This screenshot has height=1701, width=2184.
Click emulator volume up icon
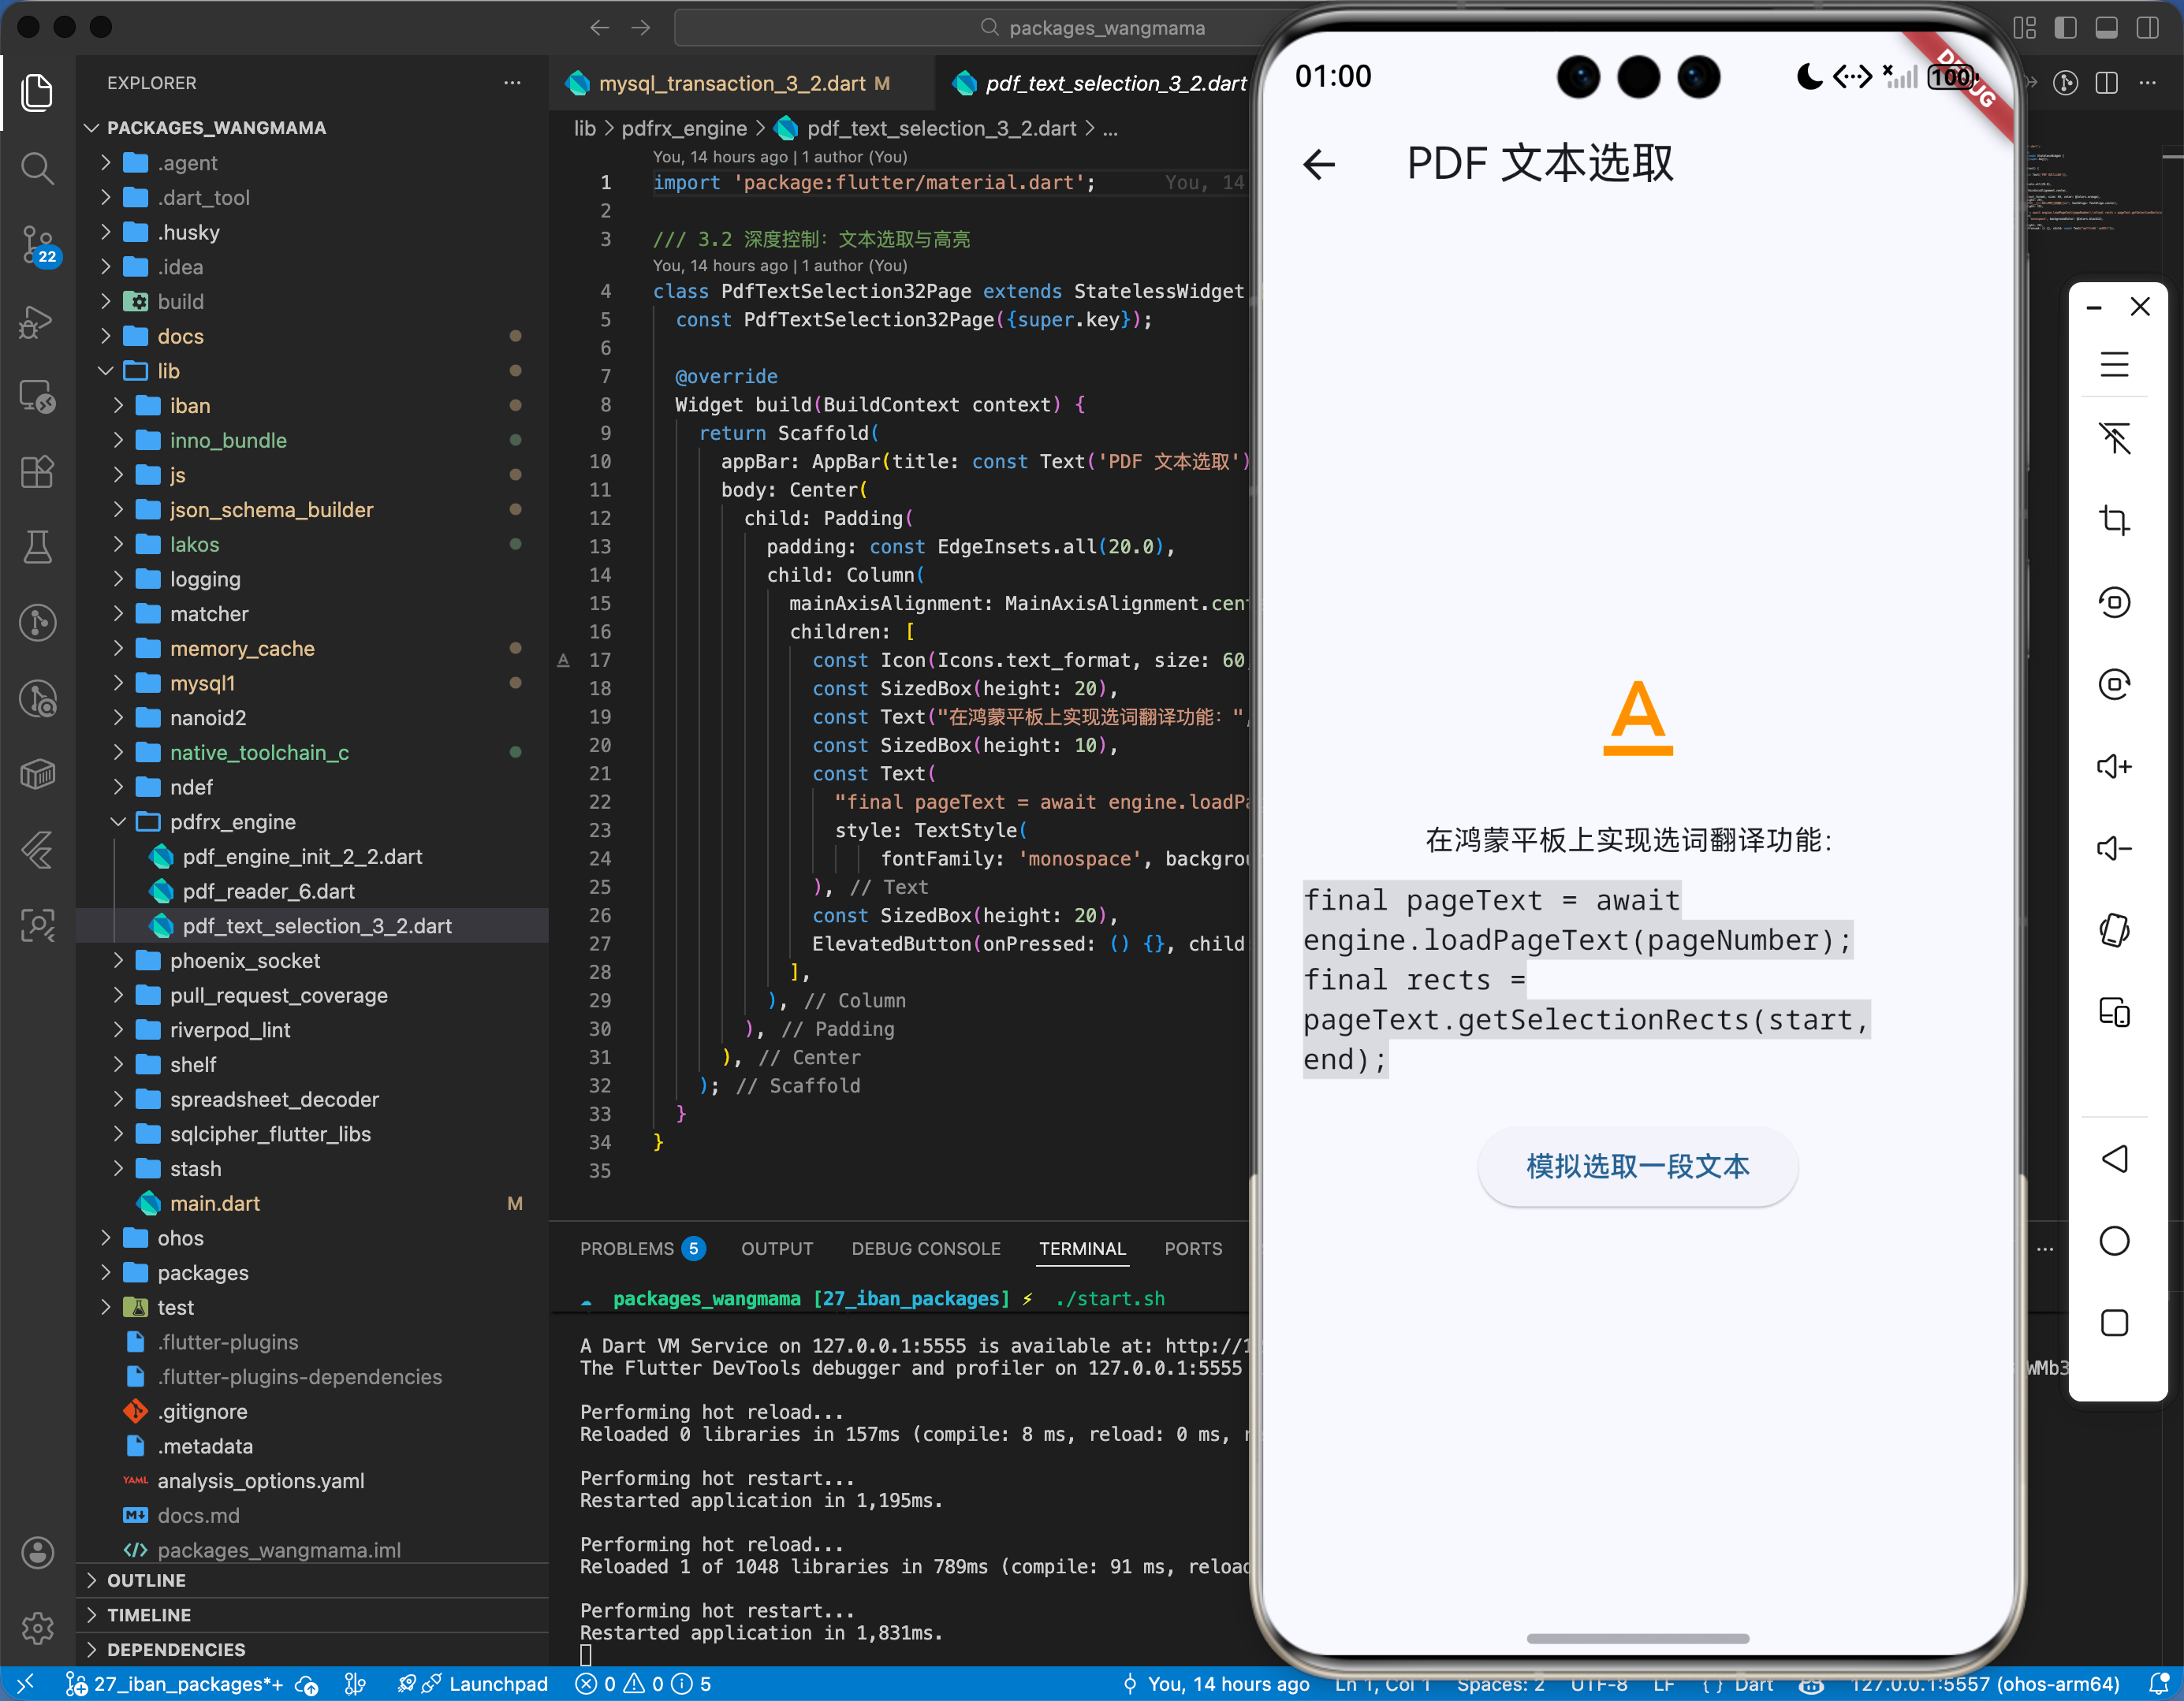coord(2114,767)
